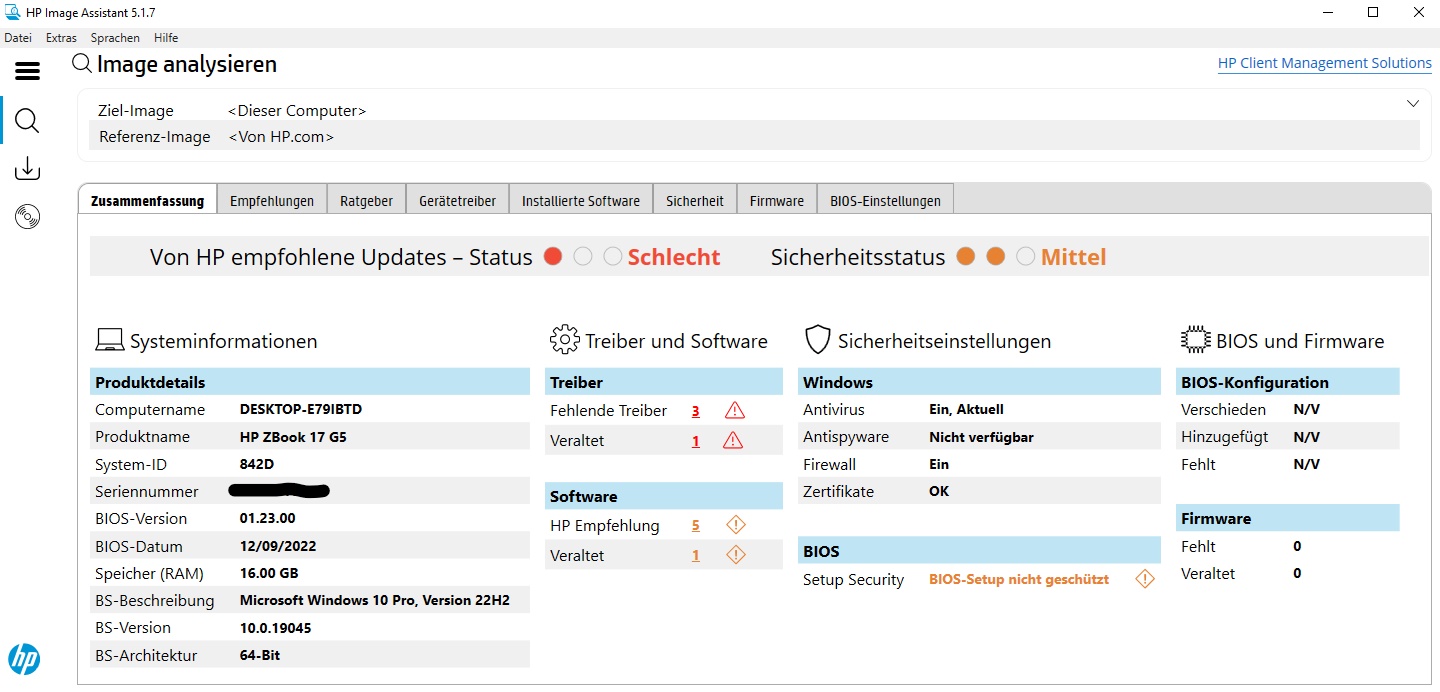Switch to the BIOS-Einstellungen tab

coord(885,200)
